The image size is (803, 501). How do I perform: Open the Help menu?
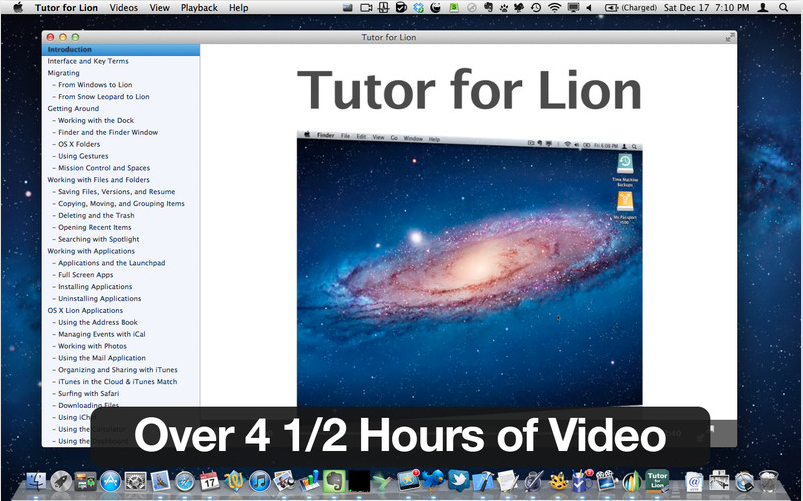239,8
